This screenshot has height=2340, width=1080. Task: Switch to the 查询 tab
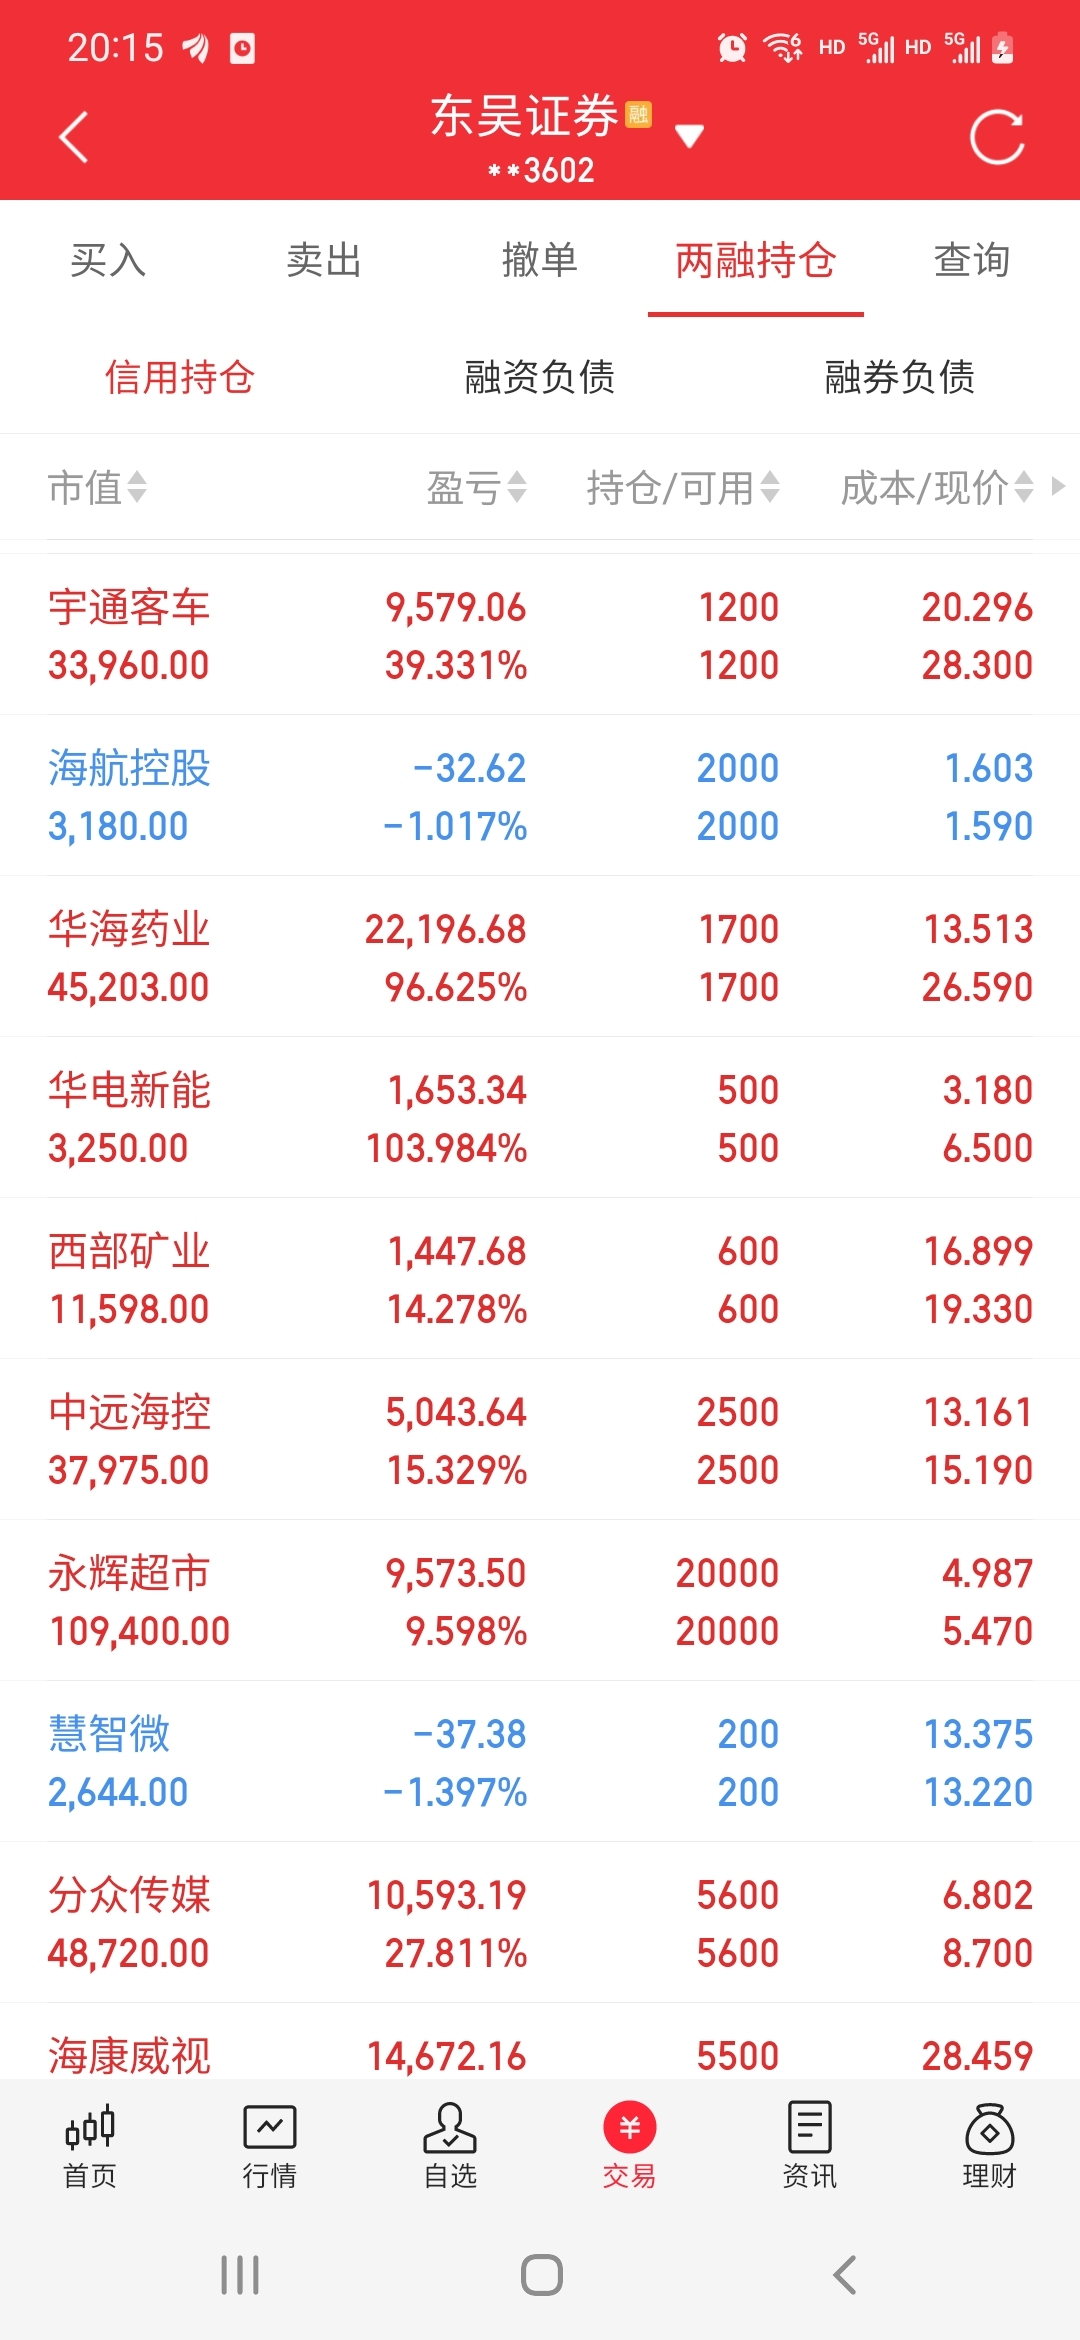[x=972, y=260]
